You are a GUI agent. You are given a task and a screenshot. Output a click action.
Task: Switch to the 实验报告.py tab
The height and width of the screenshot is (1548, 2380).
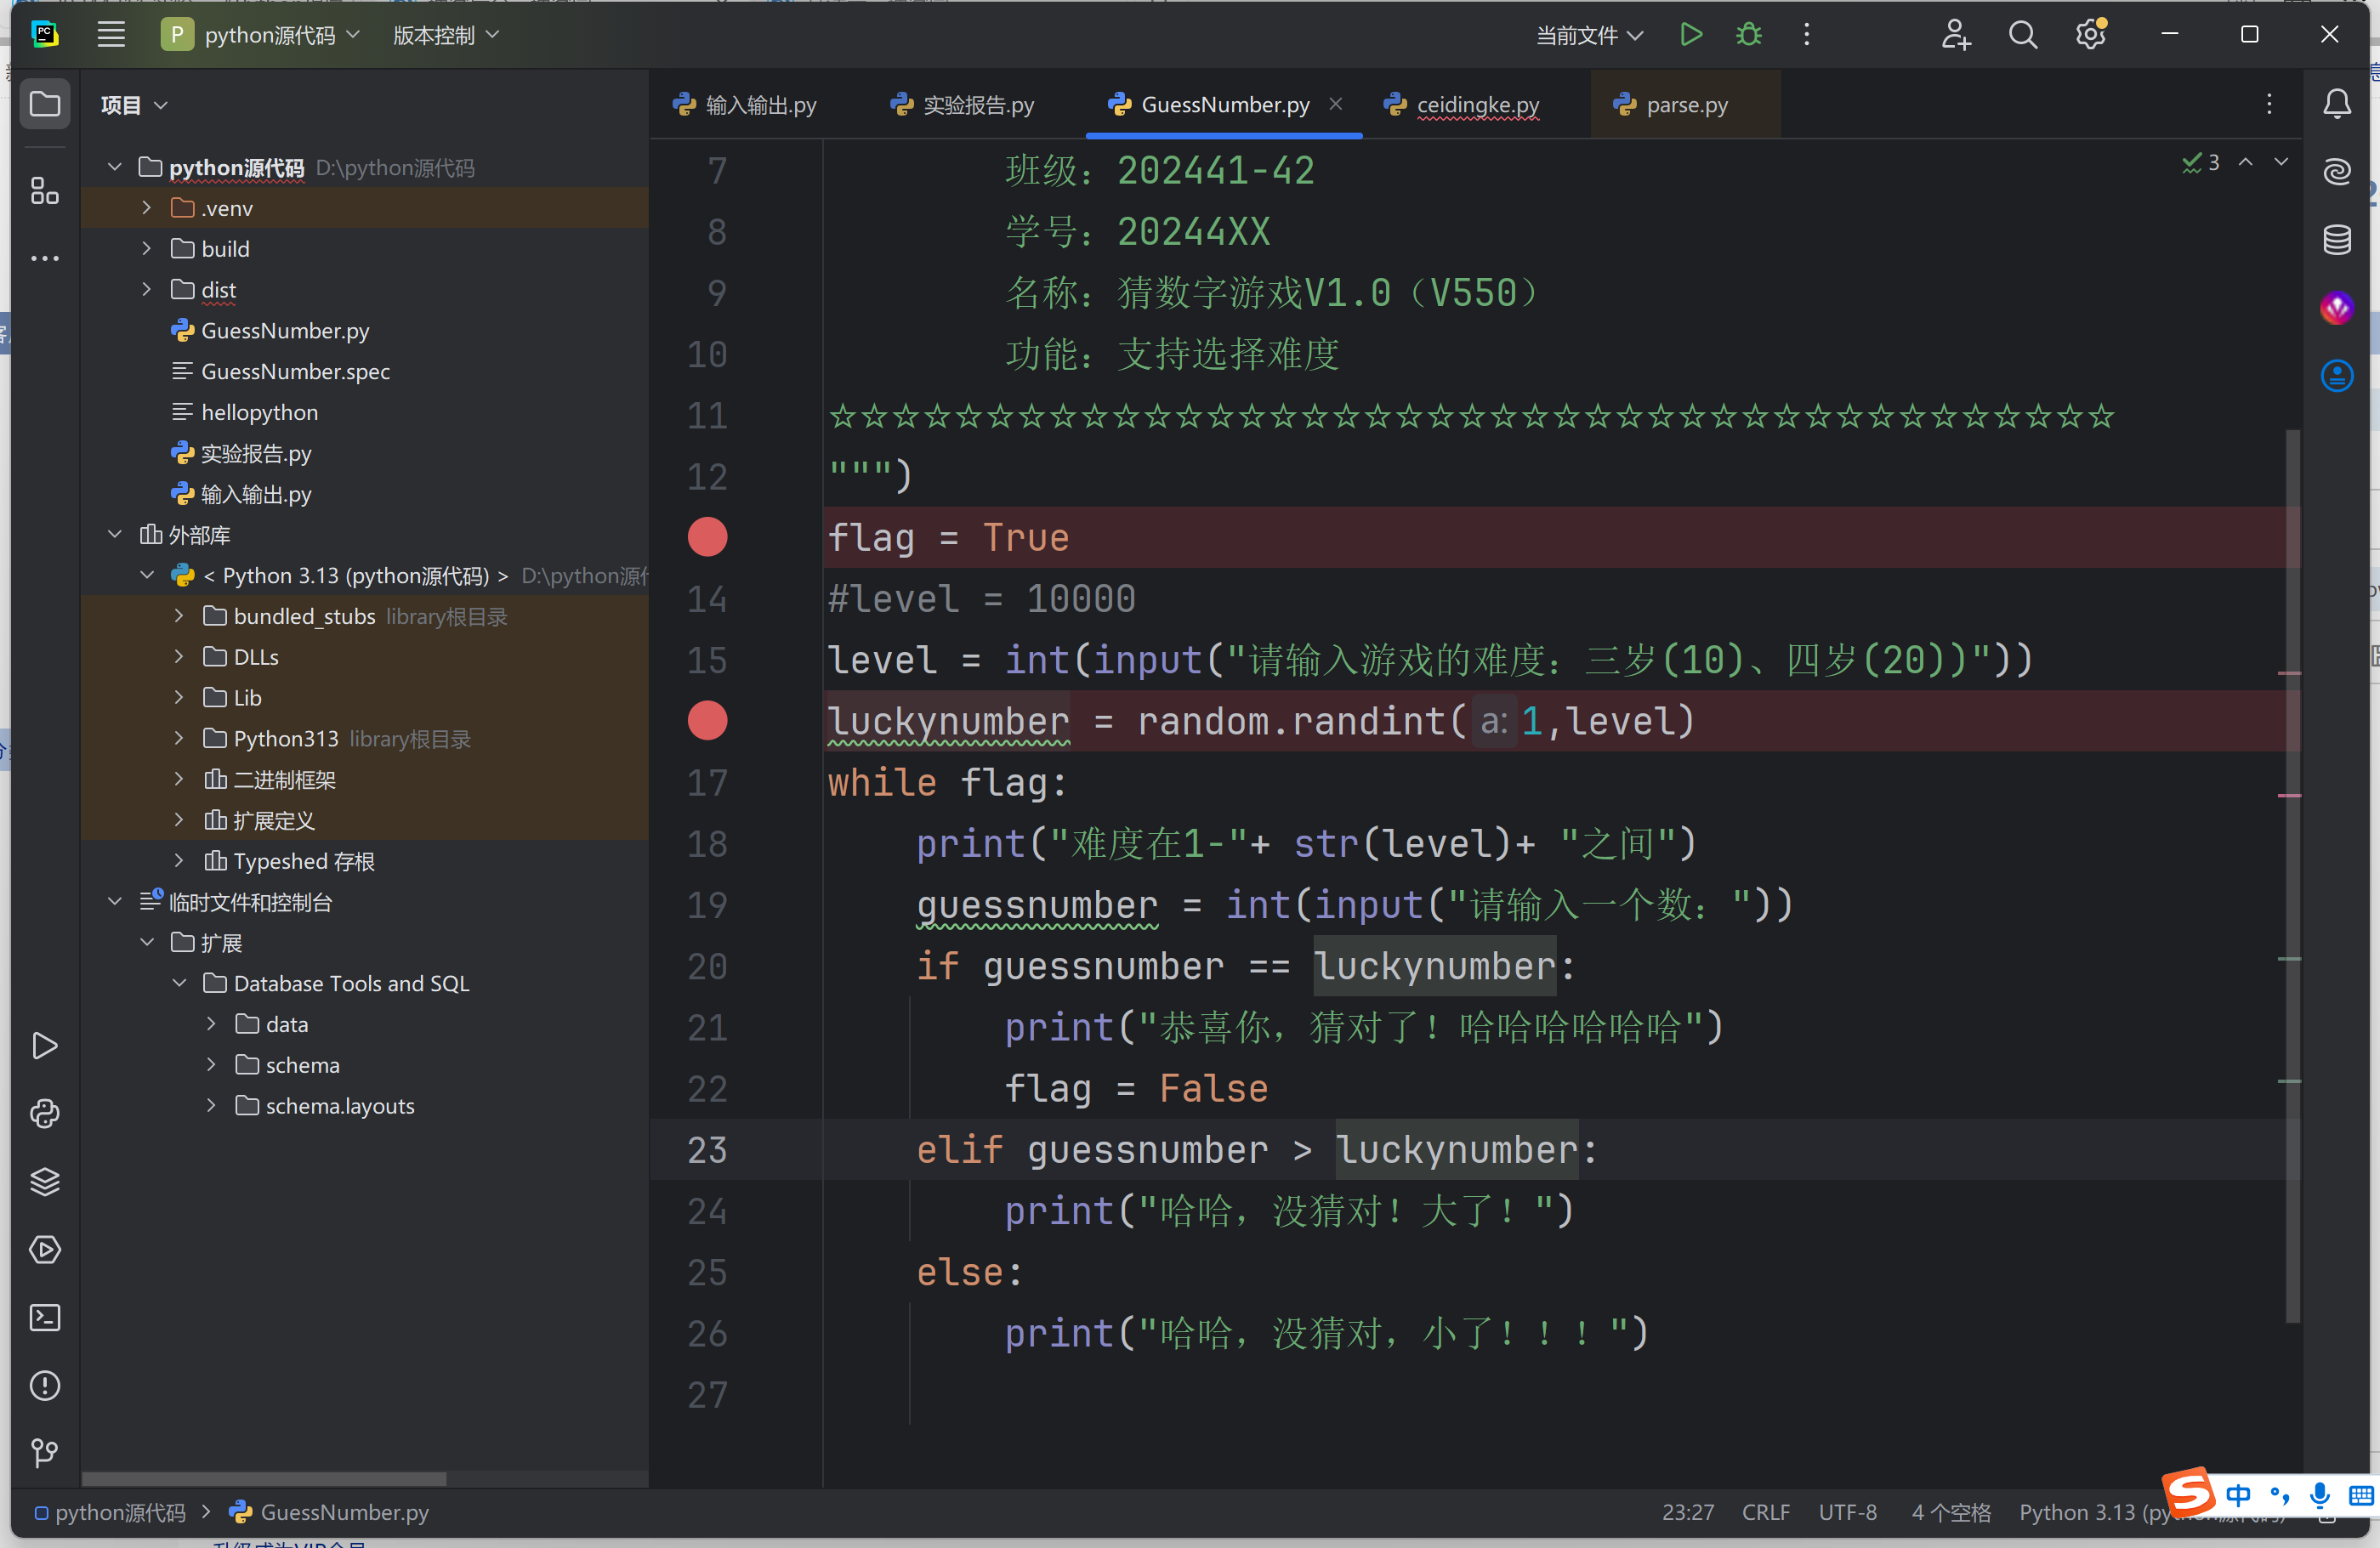(977, 105)
